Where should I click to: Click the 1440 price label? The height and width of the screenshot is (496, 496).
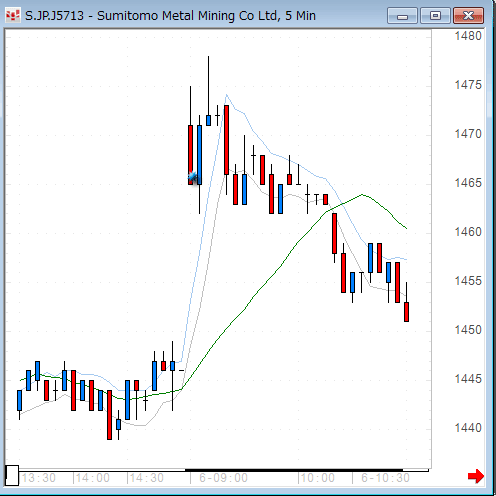[468, 428]
